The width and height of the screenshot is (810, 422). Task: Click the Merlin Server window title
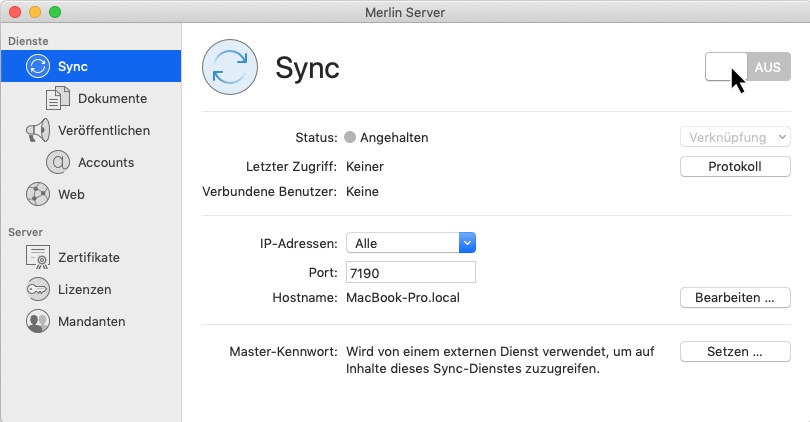point(405,12)
